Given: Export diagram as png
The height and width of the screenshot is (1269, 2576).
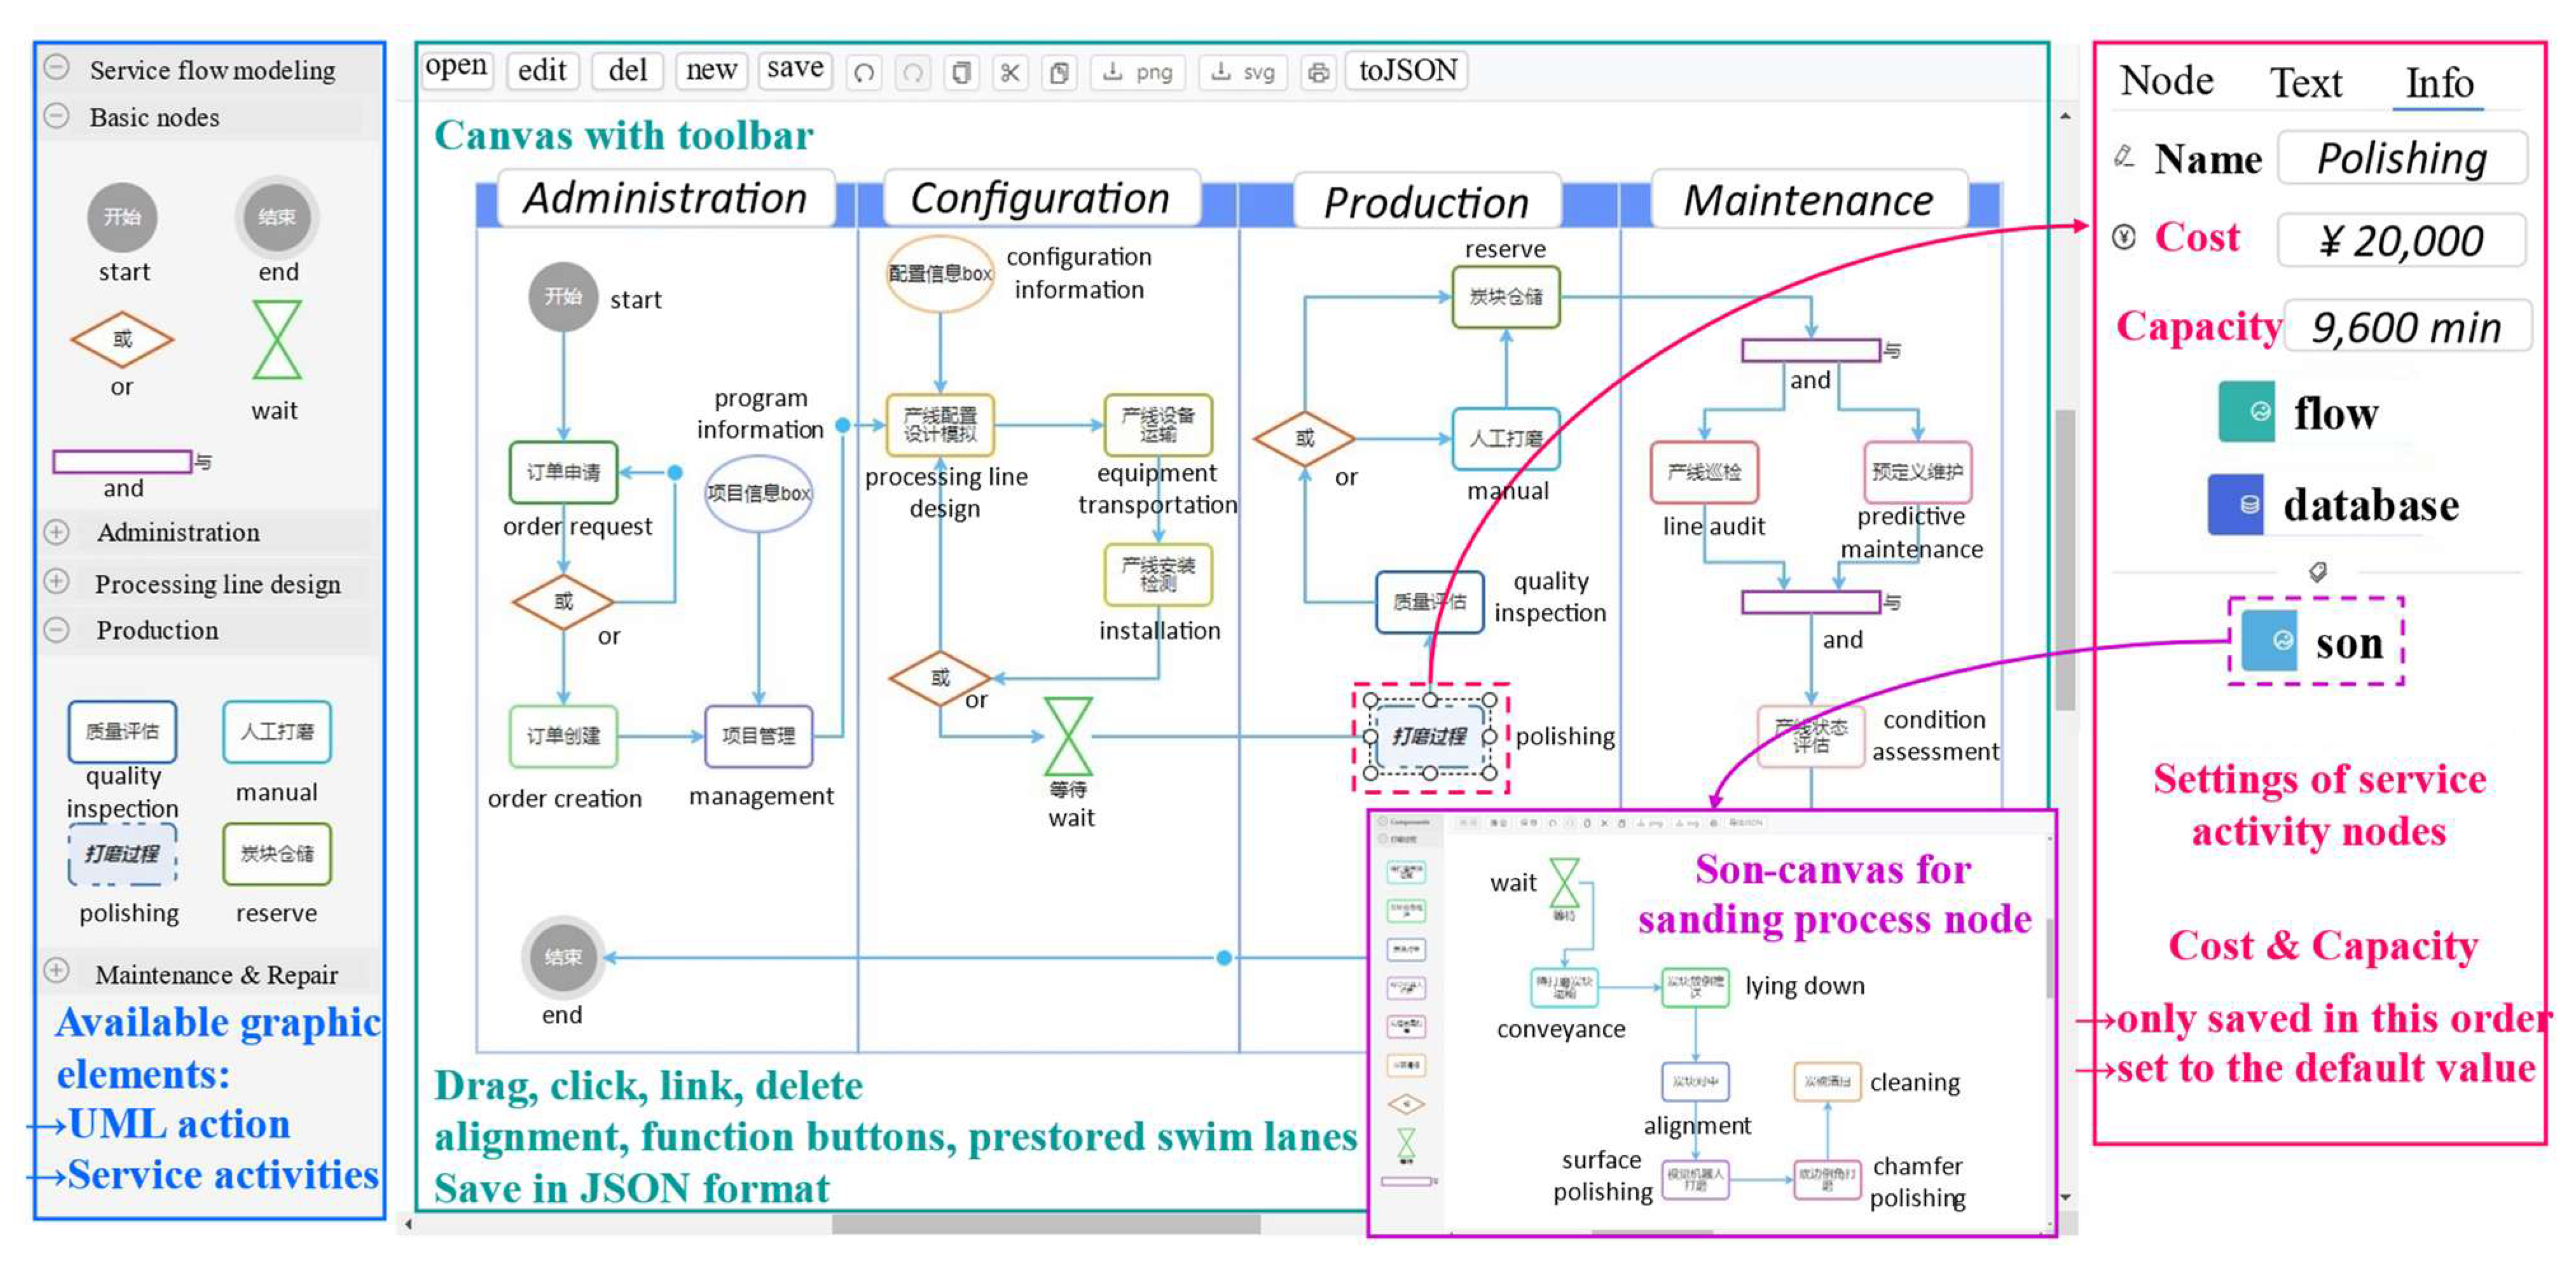Looking at the screenshot, I should 1138,73.
